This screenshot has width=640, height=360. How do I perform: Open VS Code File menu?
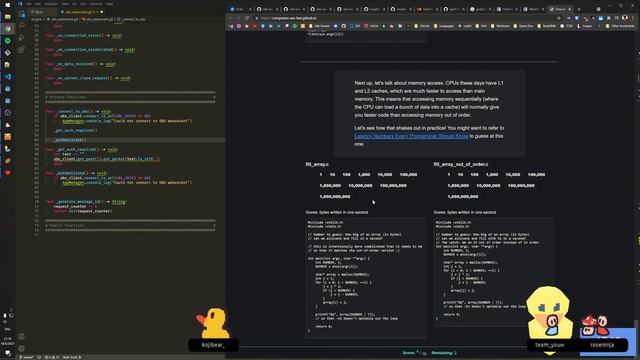point(29,4)
